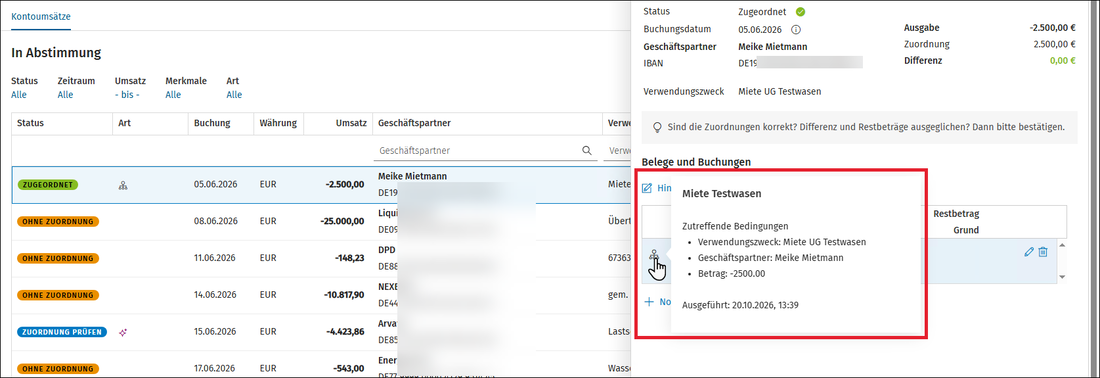This screenshot has height=378, width=1100.
Task: Select the Zugeordnet status badge
Action: pyautogui.click(x=48, y=184)
